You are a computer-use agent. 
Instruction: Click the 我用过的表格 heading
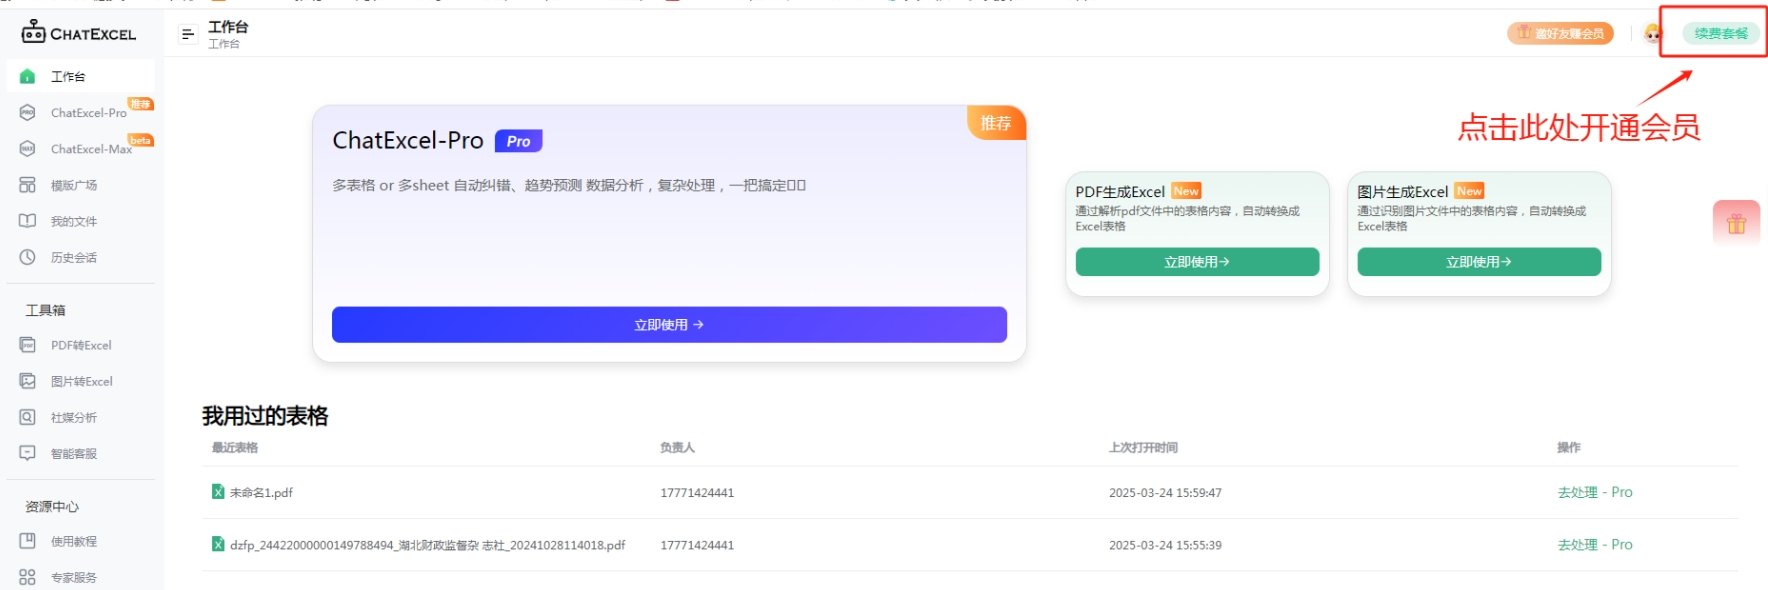tap(265, 416)
